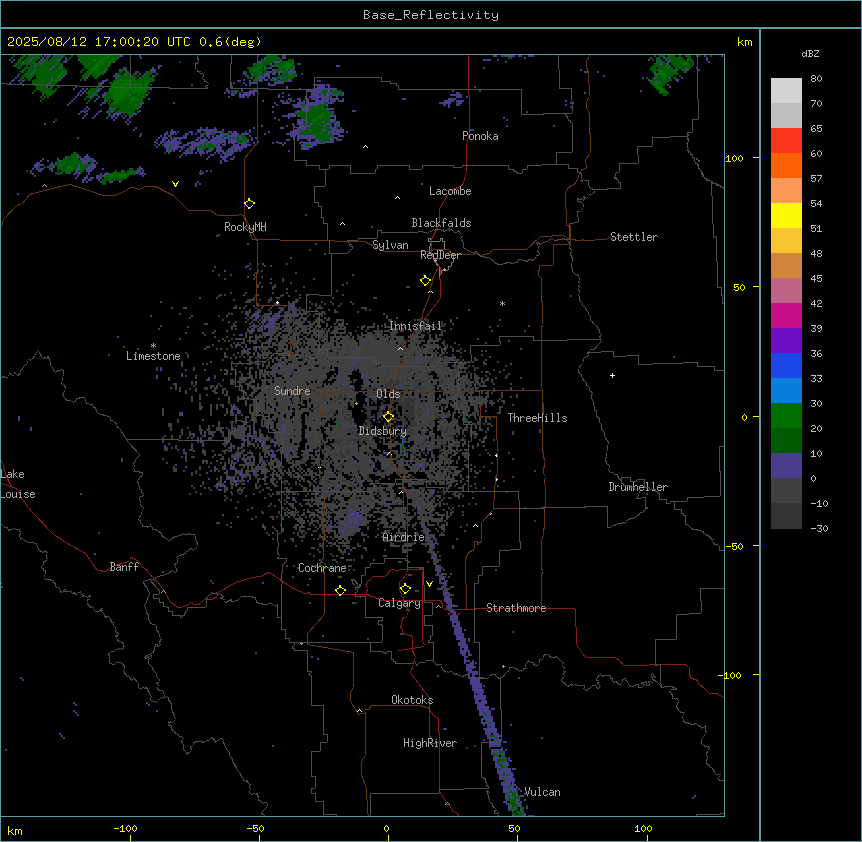
Task: Select the pink 42-45 dBZ legend color
Action: tap(786, 291)
